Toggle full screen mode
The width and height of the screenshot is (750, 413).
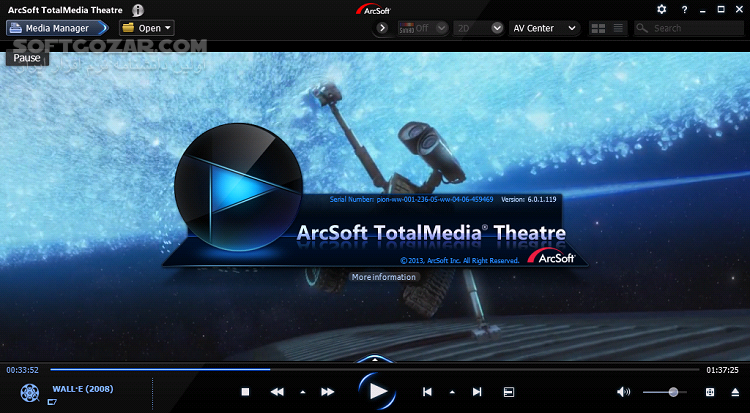710,392
